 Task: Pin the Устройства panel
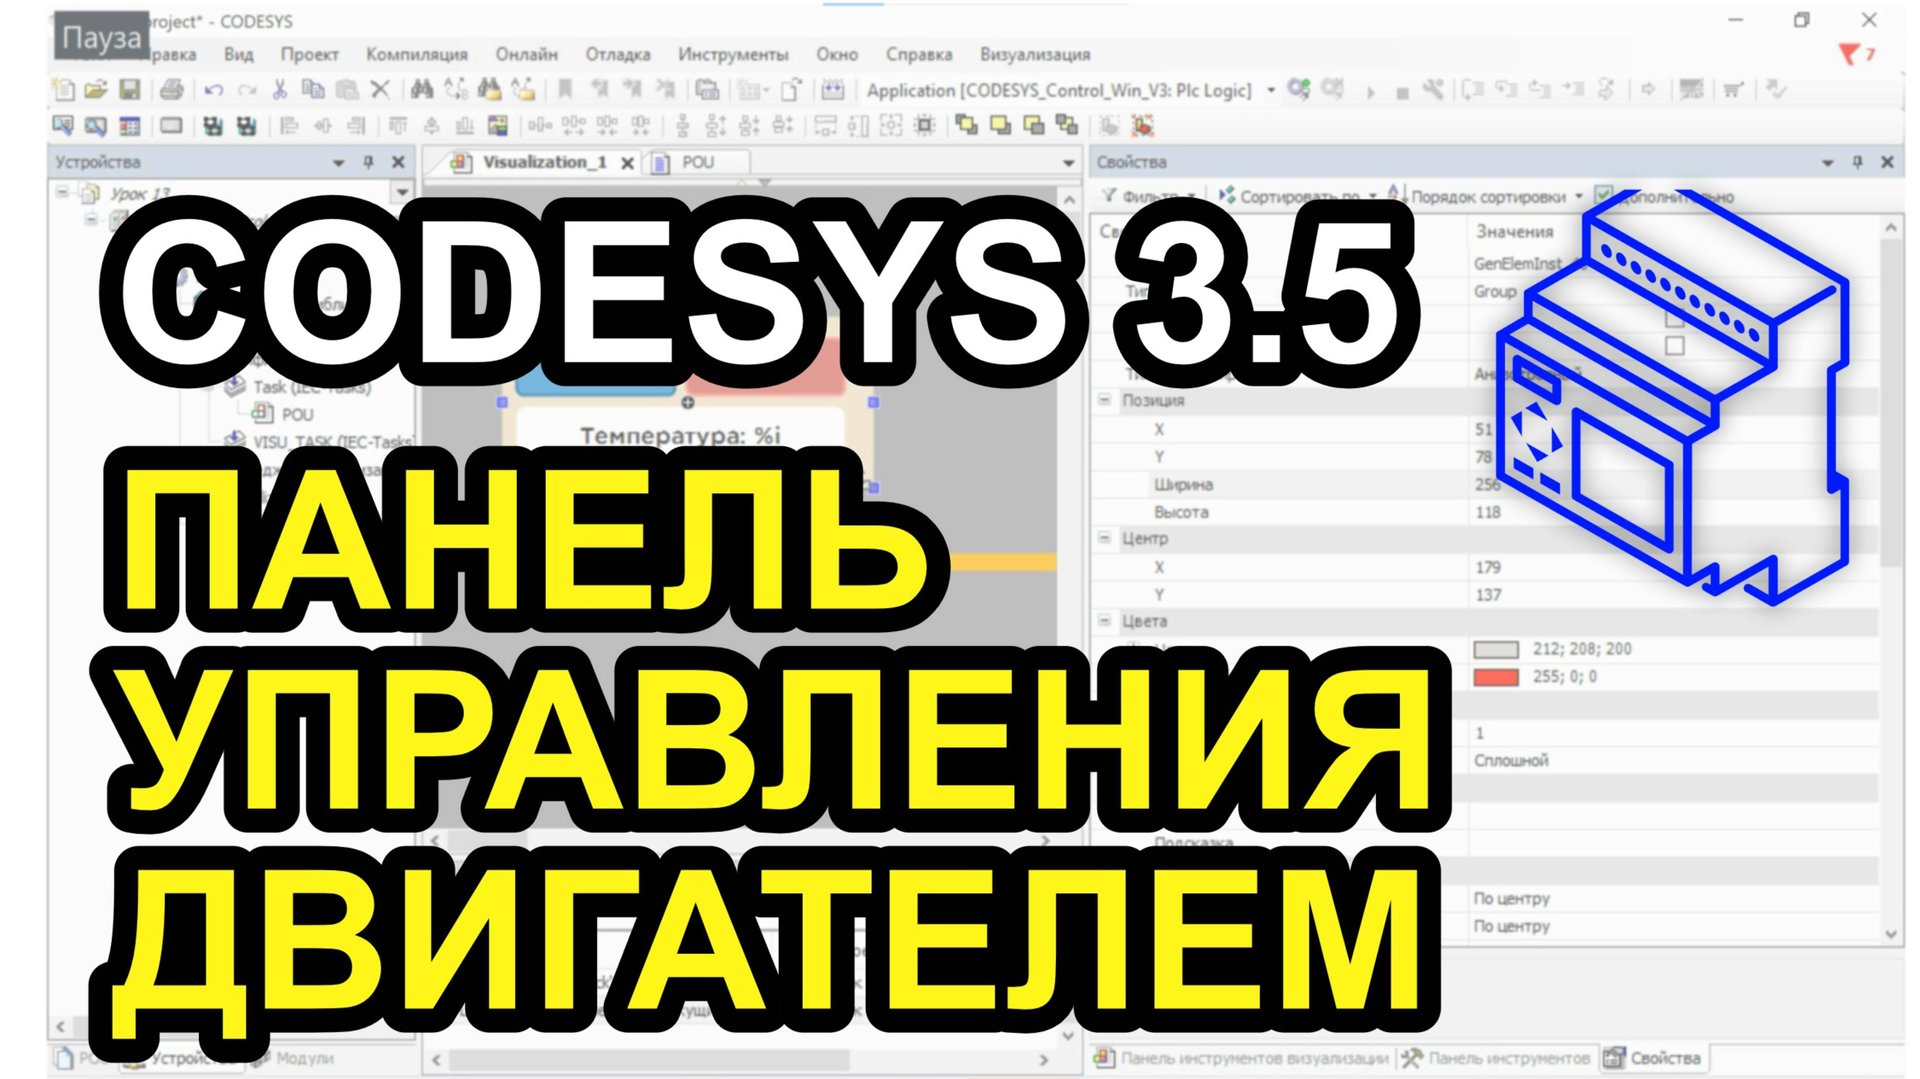pyautogui.click(x=368, y=162)
